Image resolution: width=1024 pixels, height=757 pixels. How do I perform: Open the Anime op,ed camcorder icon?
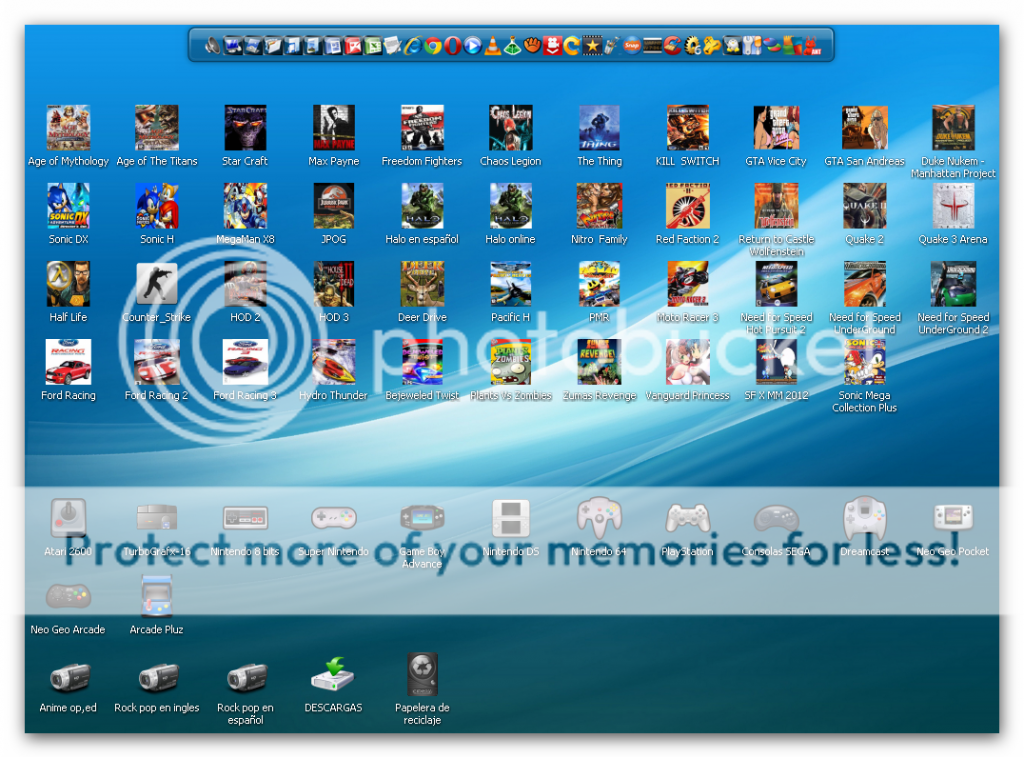[x=69, y=677]
